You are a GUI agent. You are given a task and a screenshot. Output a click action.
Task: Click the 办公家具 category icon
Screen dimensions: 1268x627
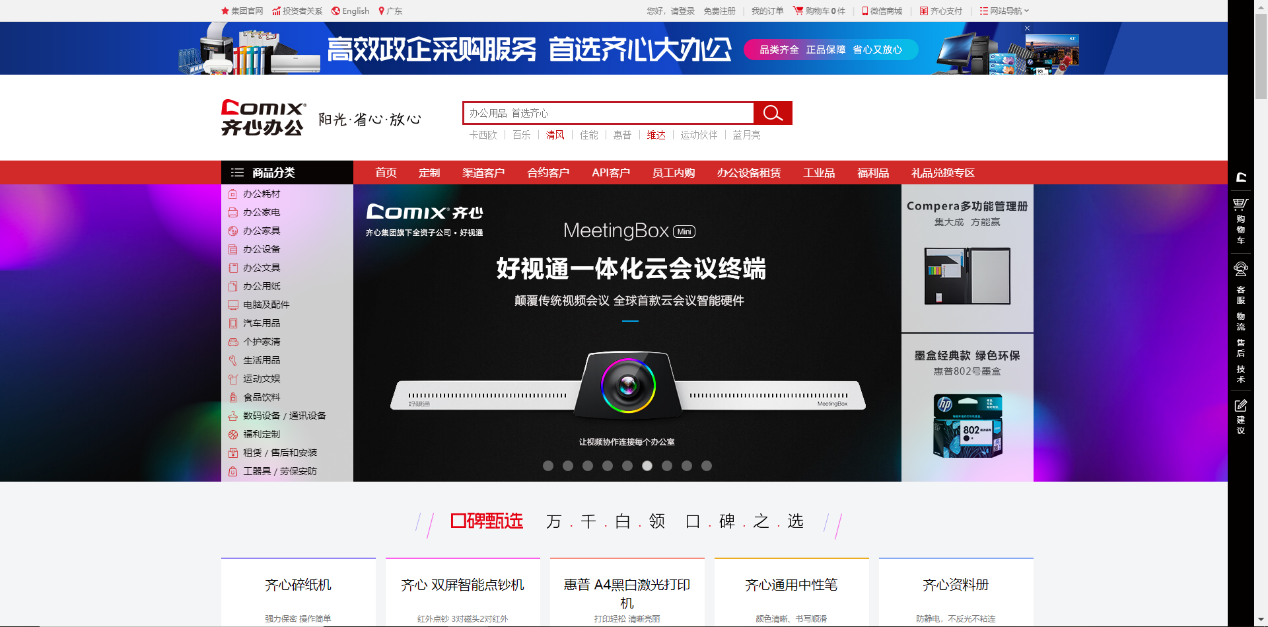[x=233, y=231]
